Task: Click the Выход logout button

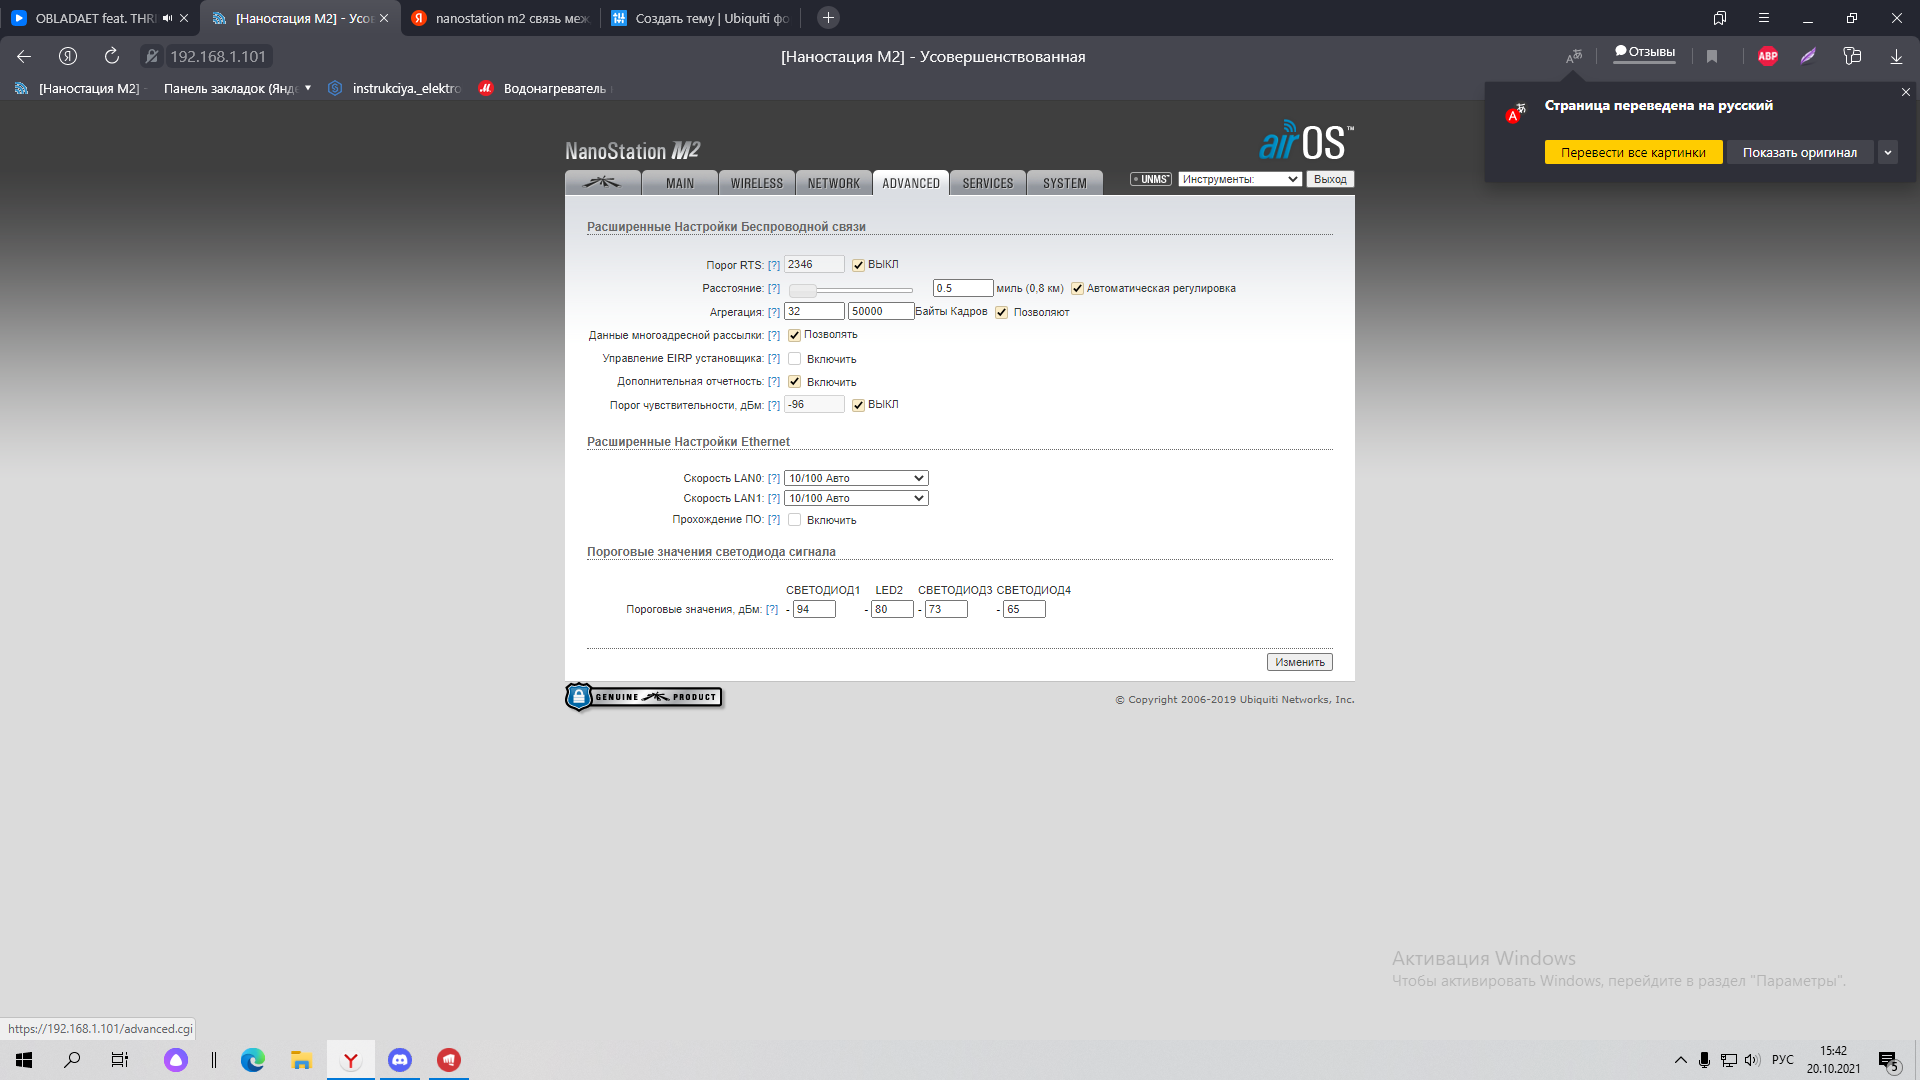Action: (x=1330, y=179)
